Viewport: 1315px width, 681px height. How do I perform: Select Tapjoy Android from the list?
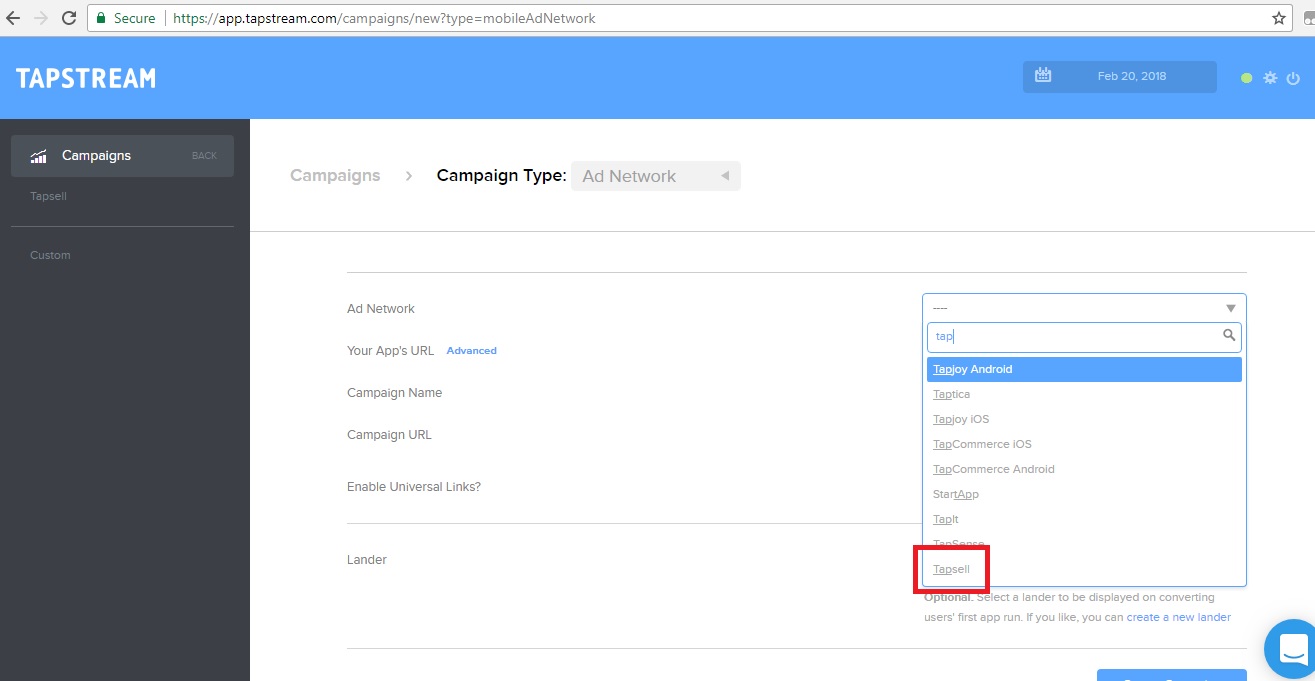coord(1084,369)
